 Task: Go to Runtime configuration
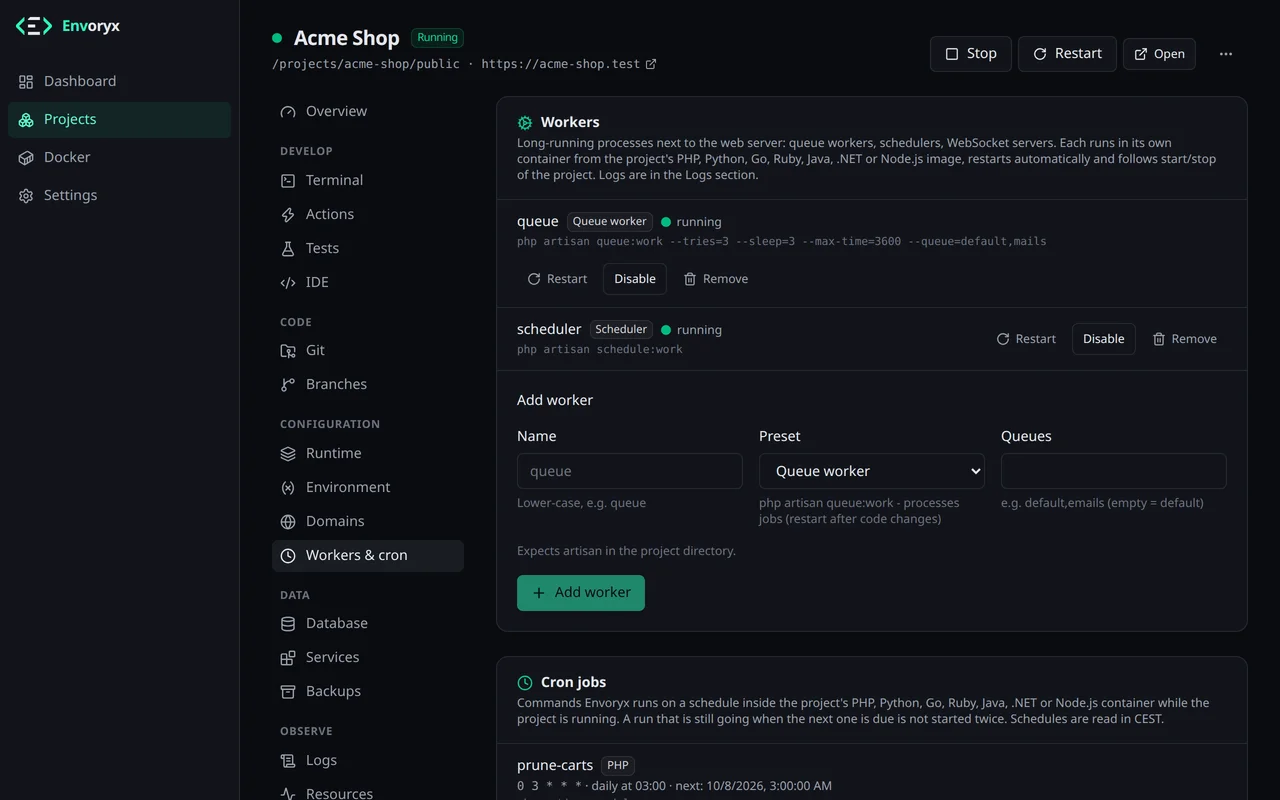(368, 453)
